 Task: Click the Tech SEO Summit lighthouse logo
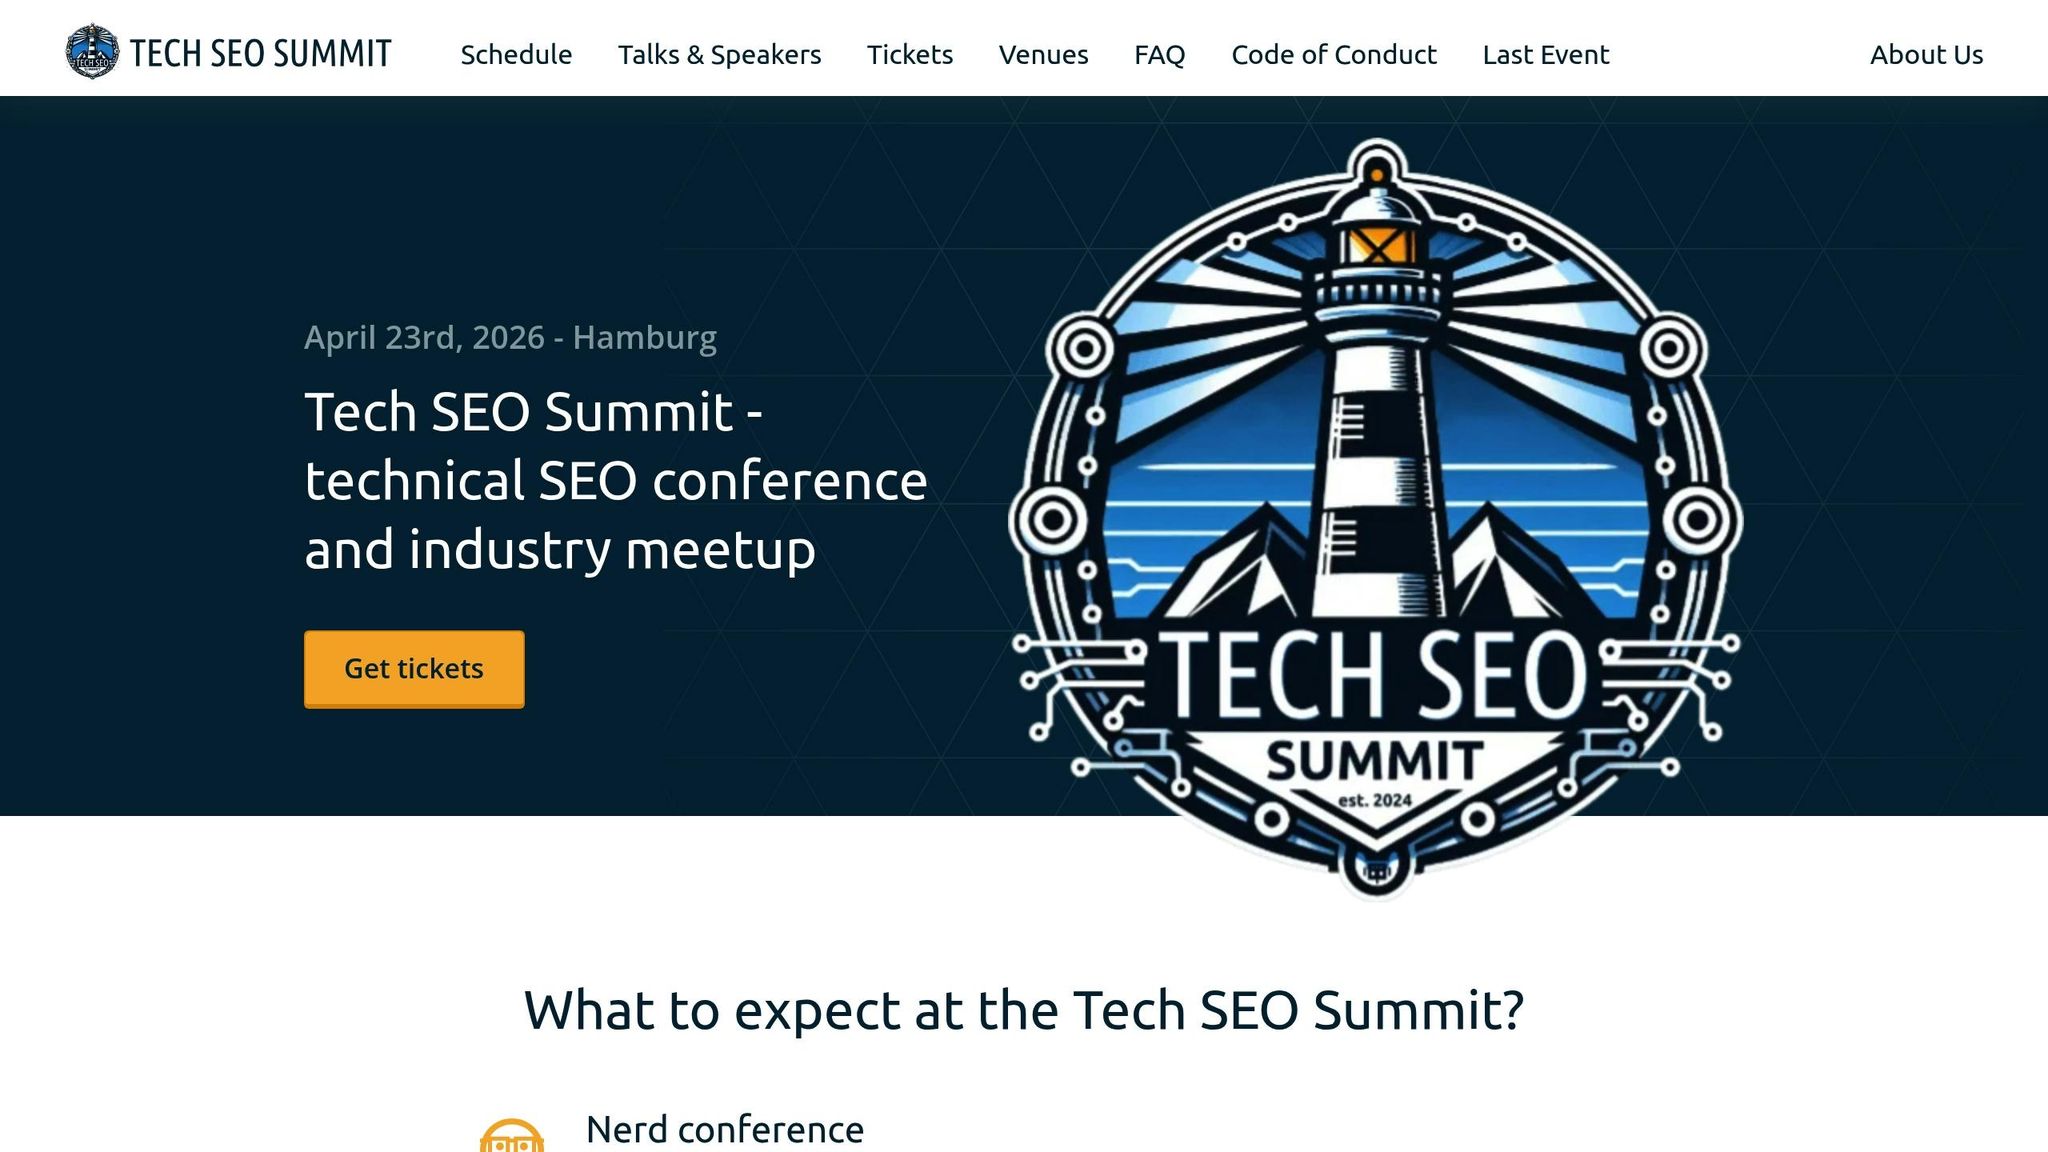(x=95, y=52)
